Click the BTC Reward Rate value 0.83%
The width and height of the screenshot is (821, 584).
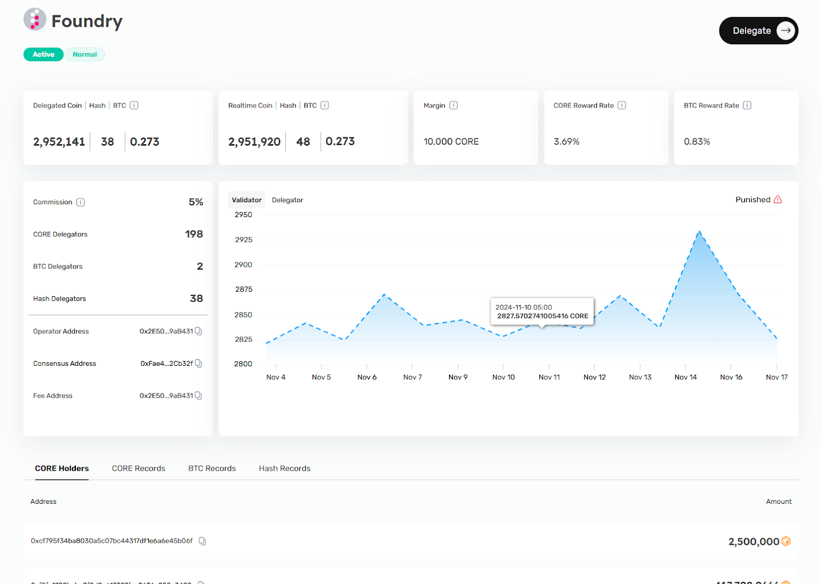[697, 141]
